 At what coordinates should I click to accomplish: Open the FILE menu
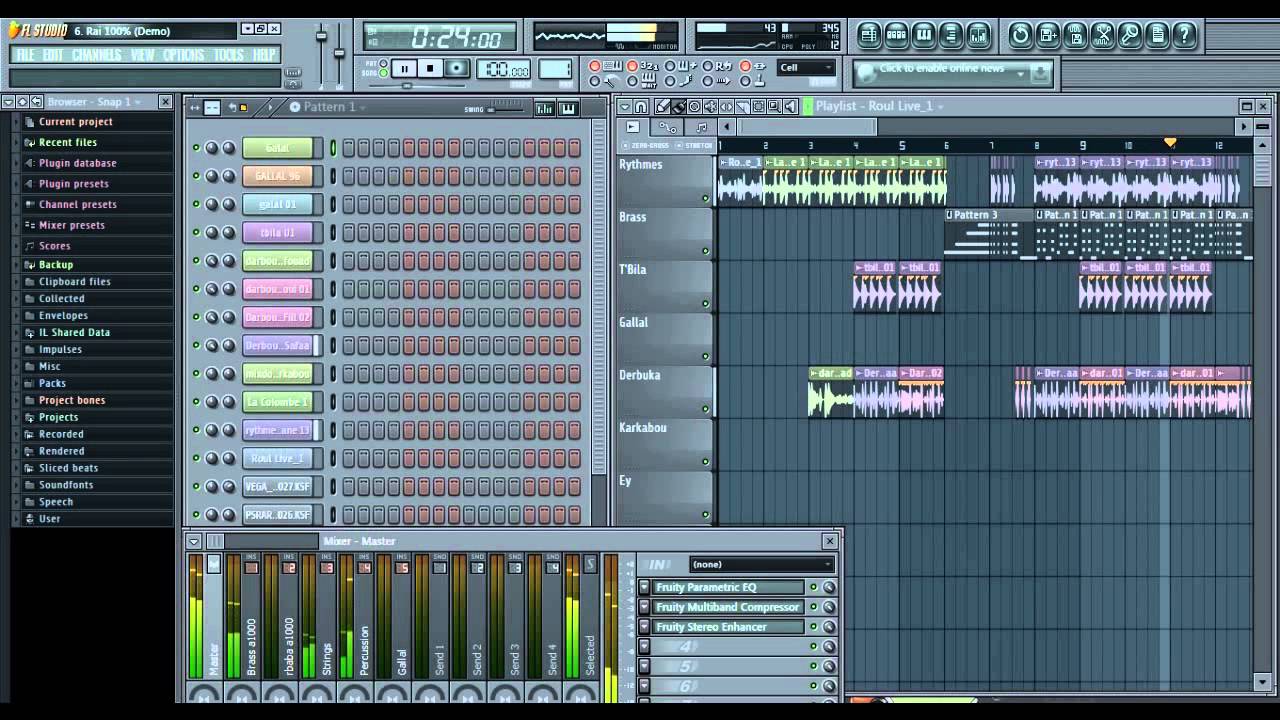[x=25, y=55]
